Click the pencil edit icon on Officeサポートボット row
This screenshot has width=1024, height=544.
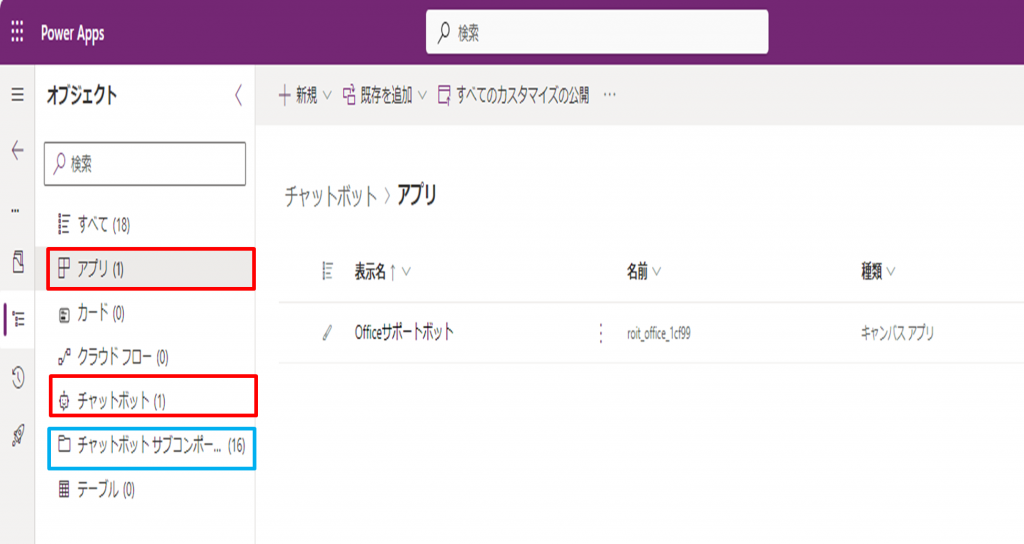(328, 332)
